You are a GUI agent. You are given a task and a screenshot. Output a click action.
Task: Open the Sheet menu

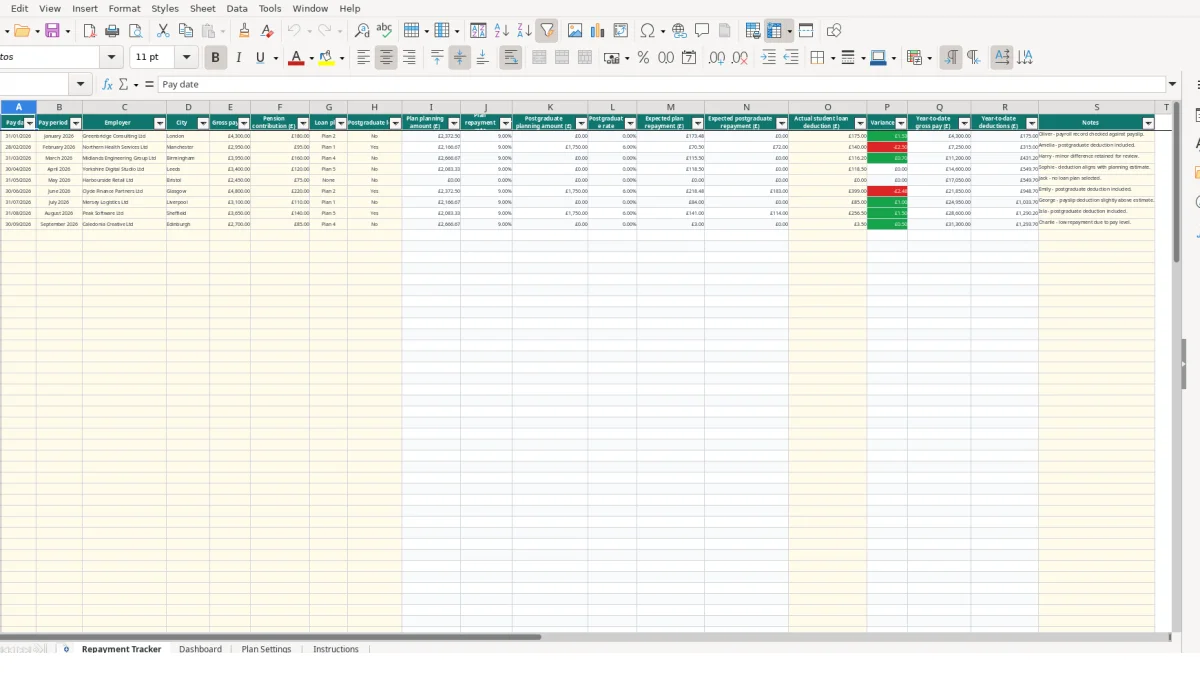(x=203, y=8)
